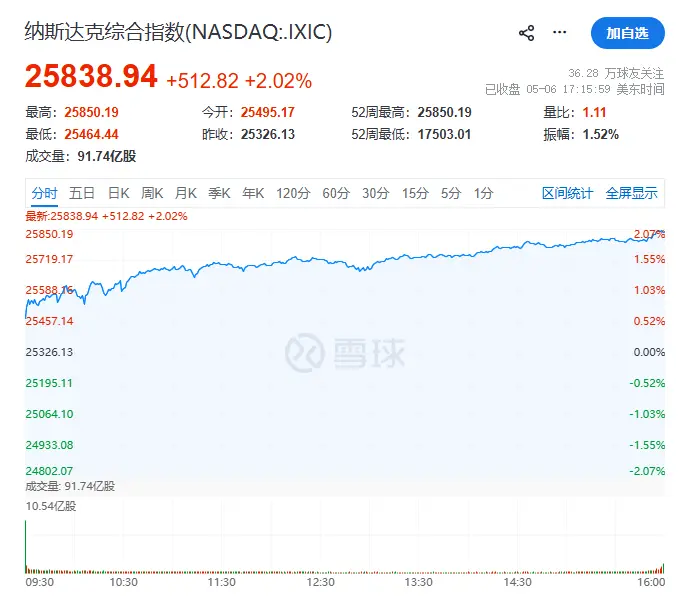Screen dimensions: 682x604
Task: Open the three-dot more options menu
Action: coord(559,32)
